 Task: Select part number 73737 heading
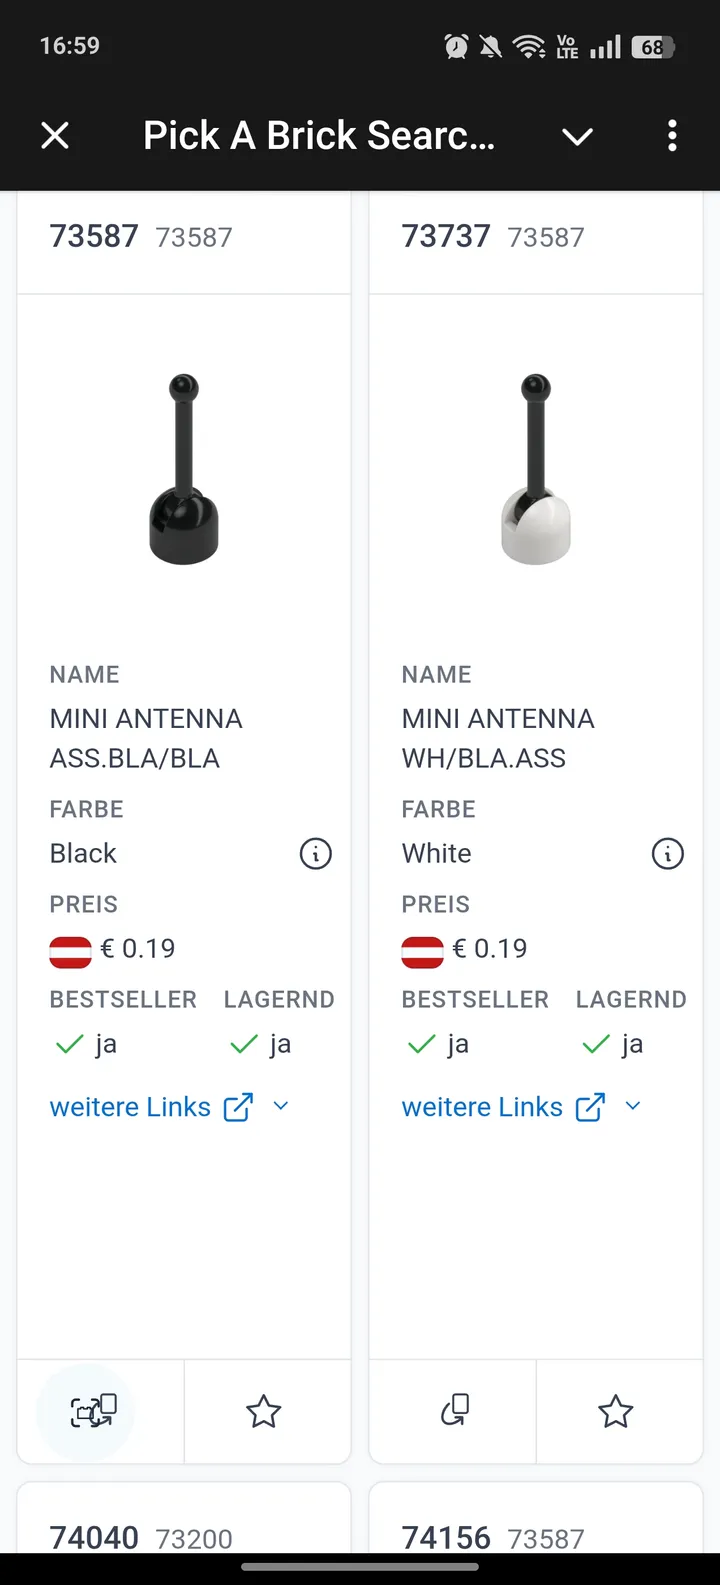click(x=446, y=236)
